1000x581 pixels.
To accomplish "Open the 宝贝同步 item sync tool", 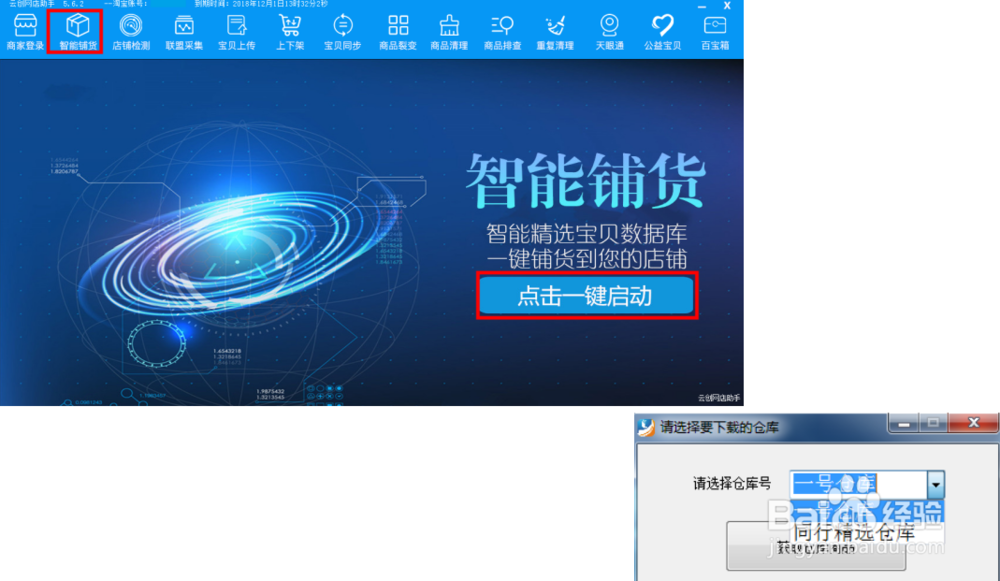I will coord(342,32).
